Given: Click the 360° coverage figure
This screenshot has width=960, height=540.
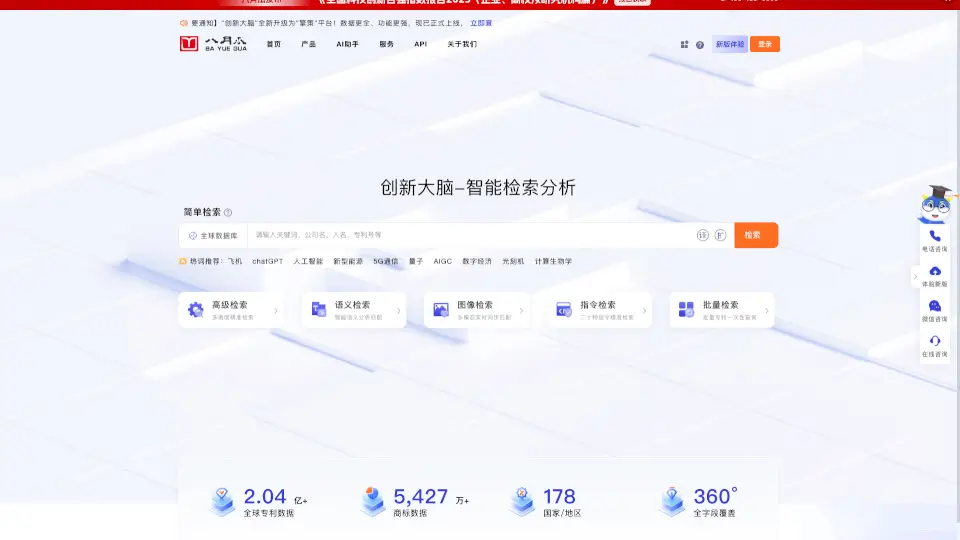Looking at the screenshot, I should click(715, 496).
